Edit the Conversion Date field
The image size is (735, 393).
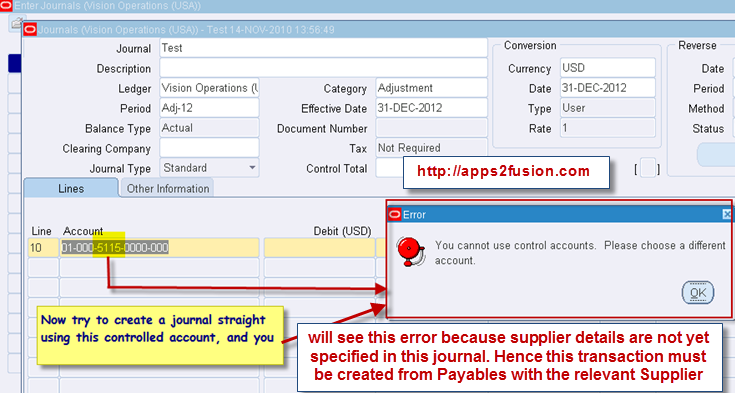click(608, 88)
